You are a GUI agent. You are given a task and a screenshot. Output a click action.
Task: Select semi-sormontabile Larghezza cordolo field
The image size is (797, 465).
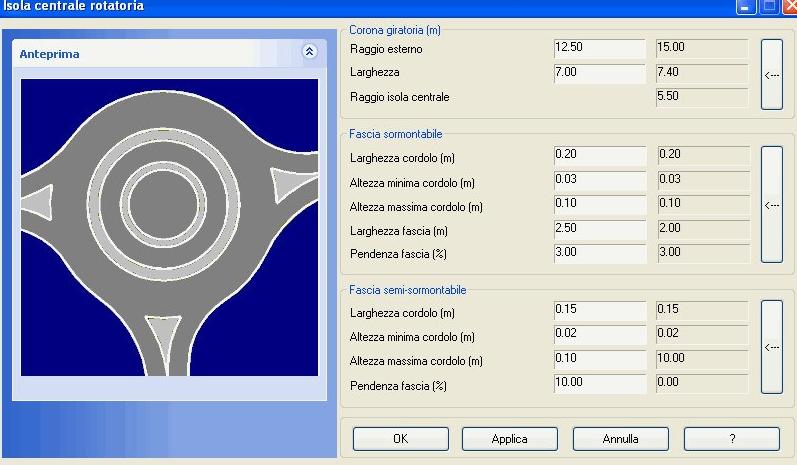click(599, 310)
